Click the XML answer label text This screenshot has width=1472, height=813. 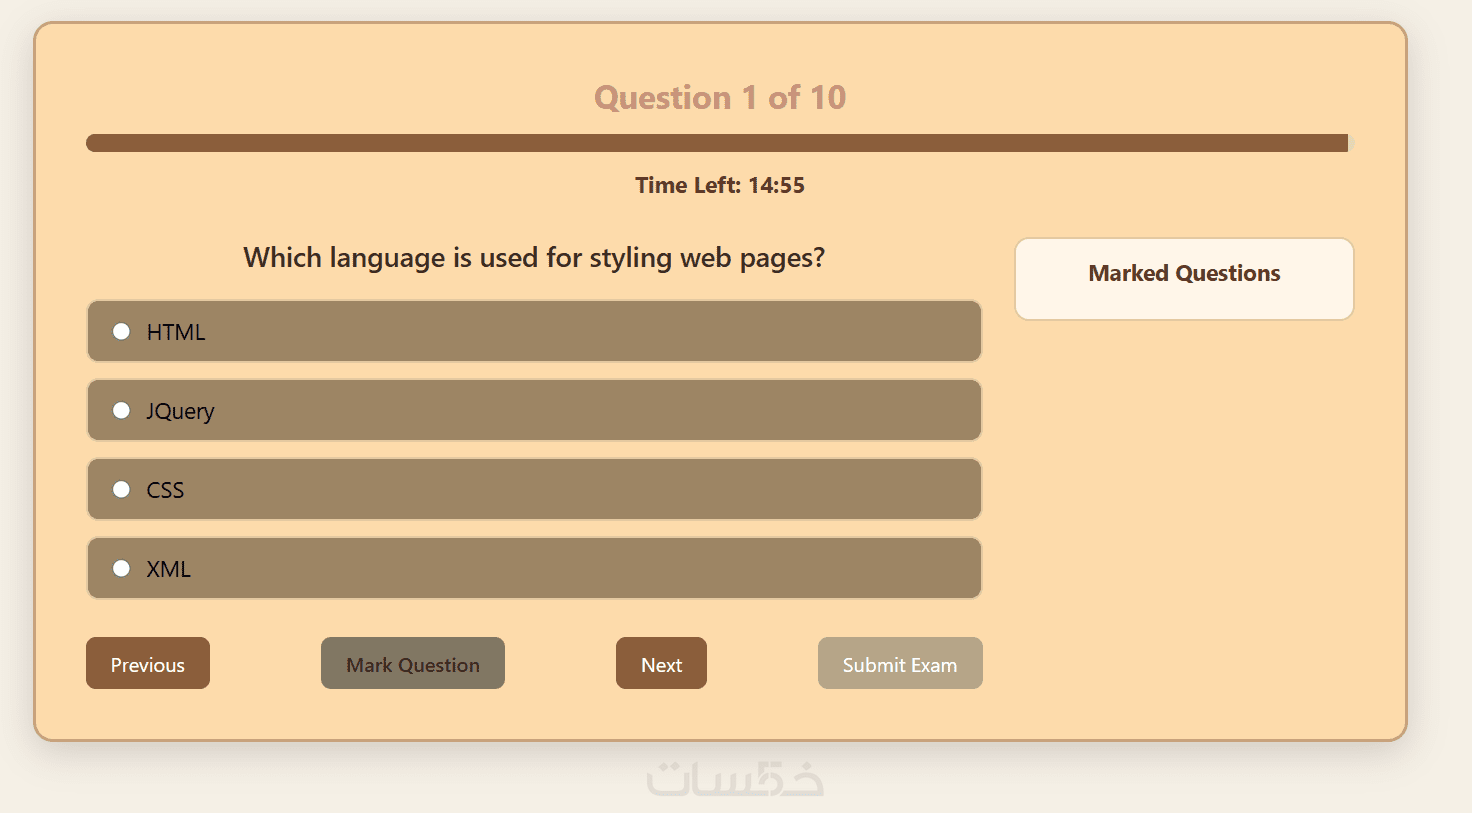tap(168, 569)
